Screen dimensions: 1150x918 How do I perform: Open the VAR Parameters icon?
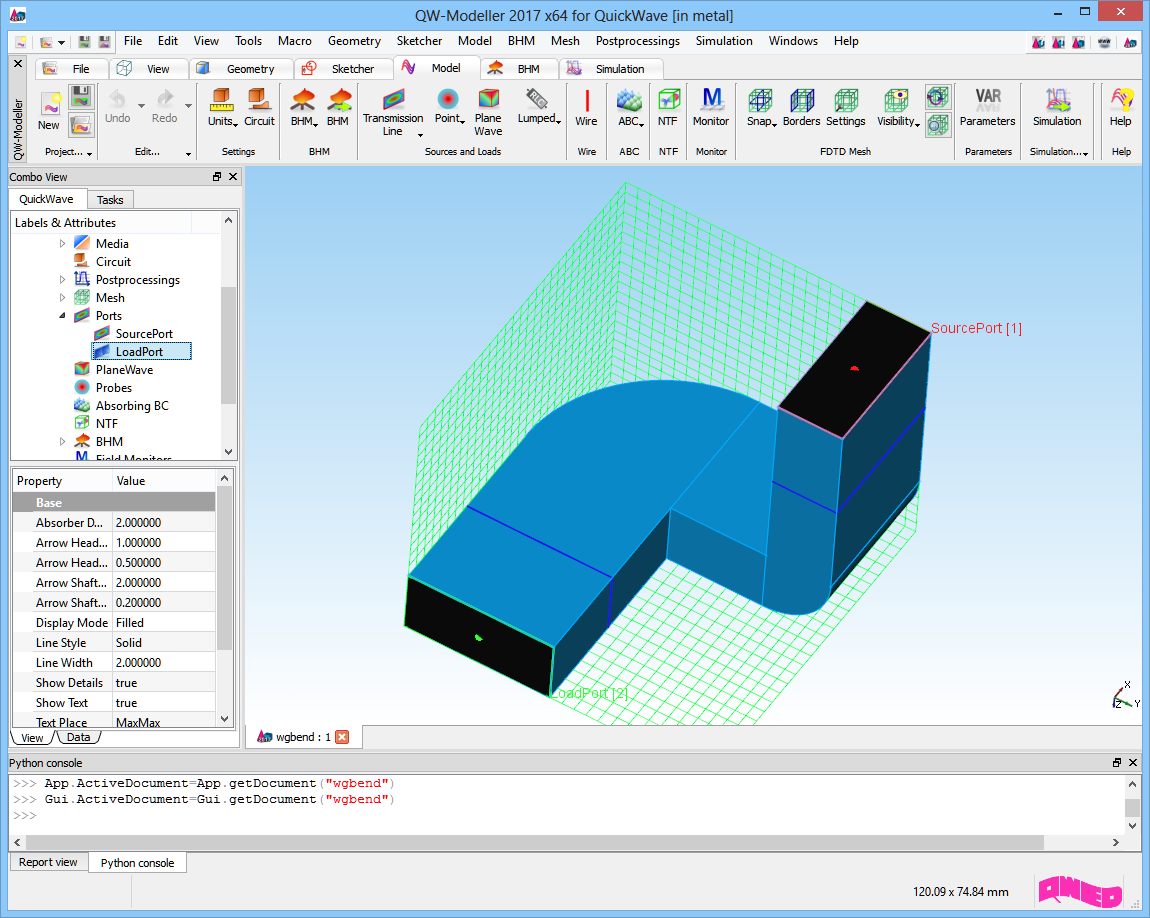988,99
